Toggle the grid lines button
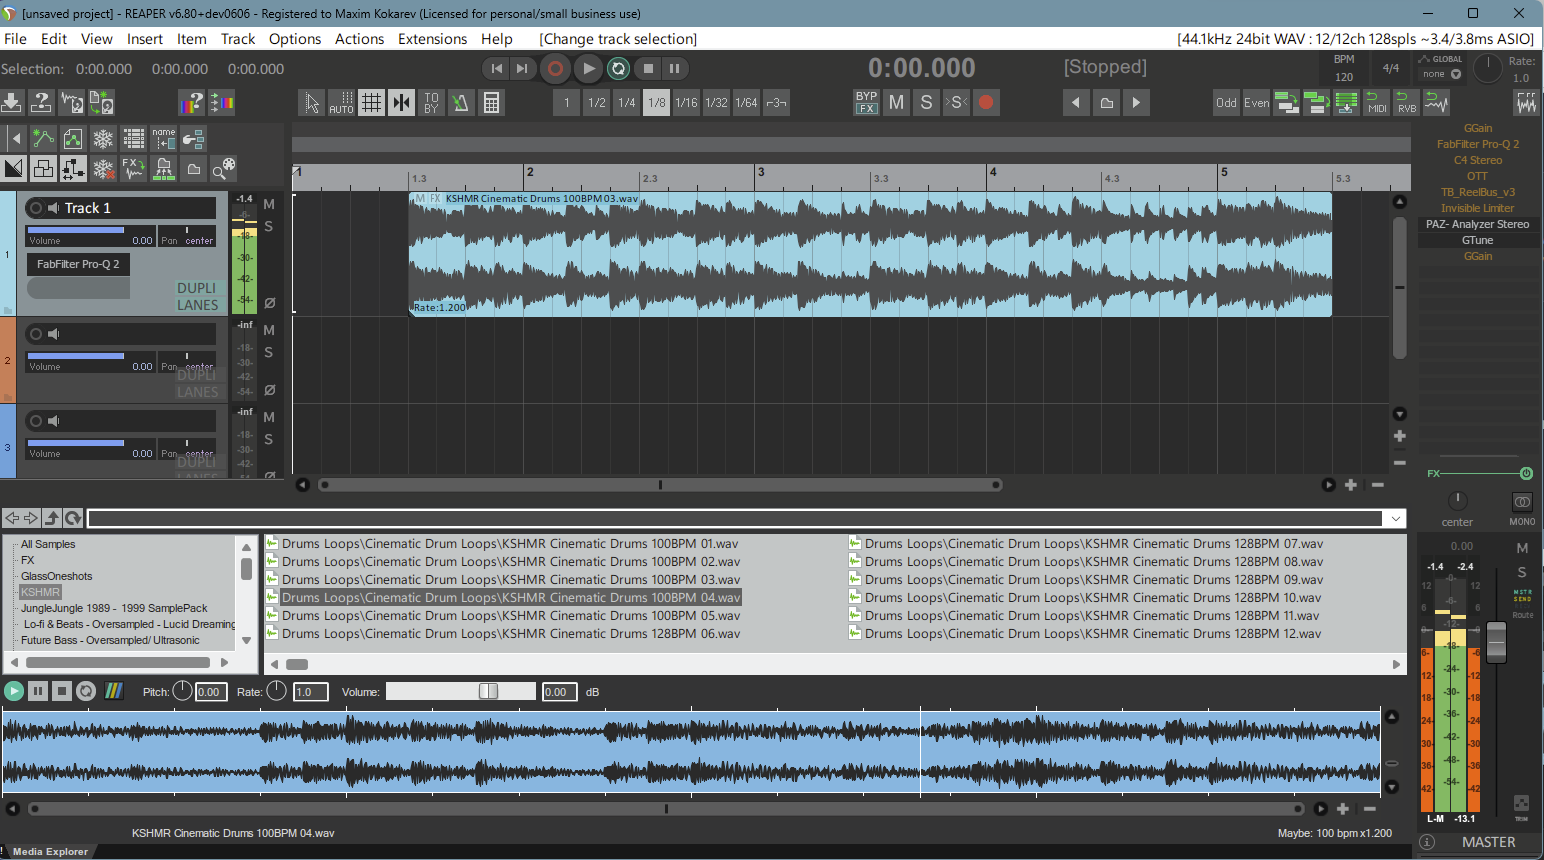The image size is (1544, 860). click(371, 103)
